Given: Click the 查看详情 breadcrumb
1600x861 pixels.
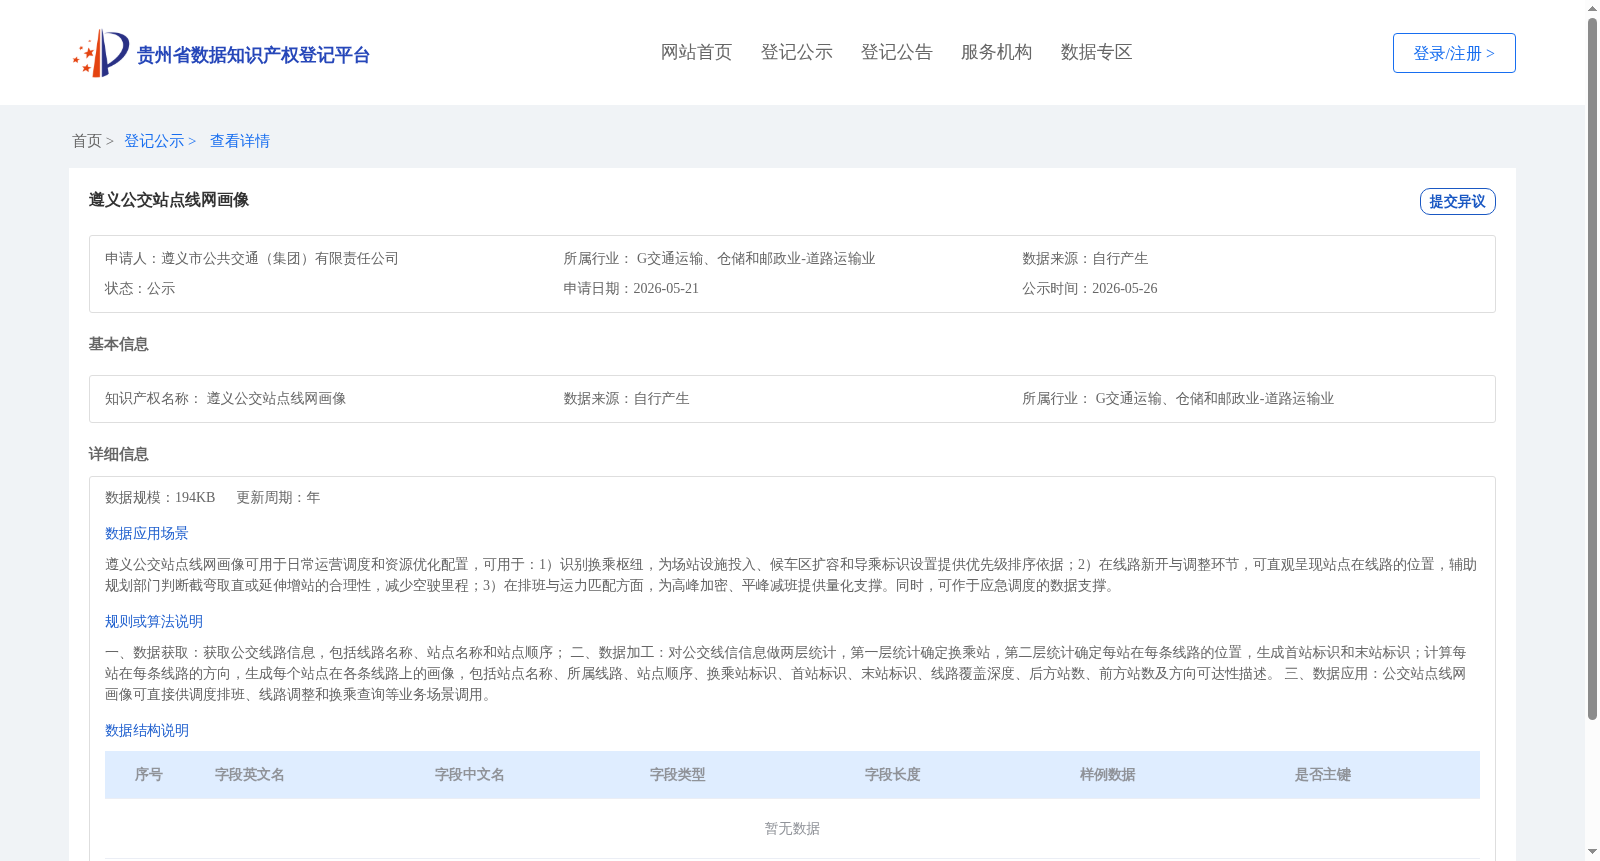Looking at the screenshot, I should click(240, 141).
